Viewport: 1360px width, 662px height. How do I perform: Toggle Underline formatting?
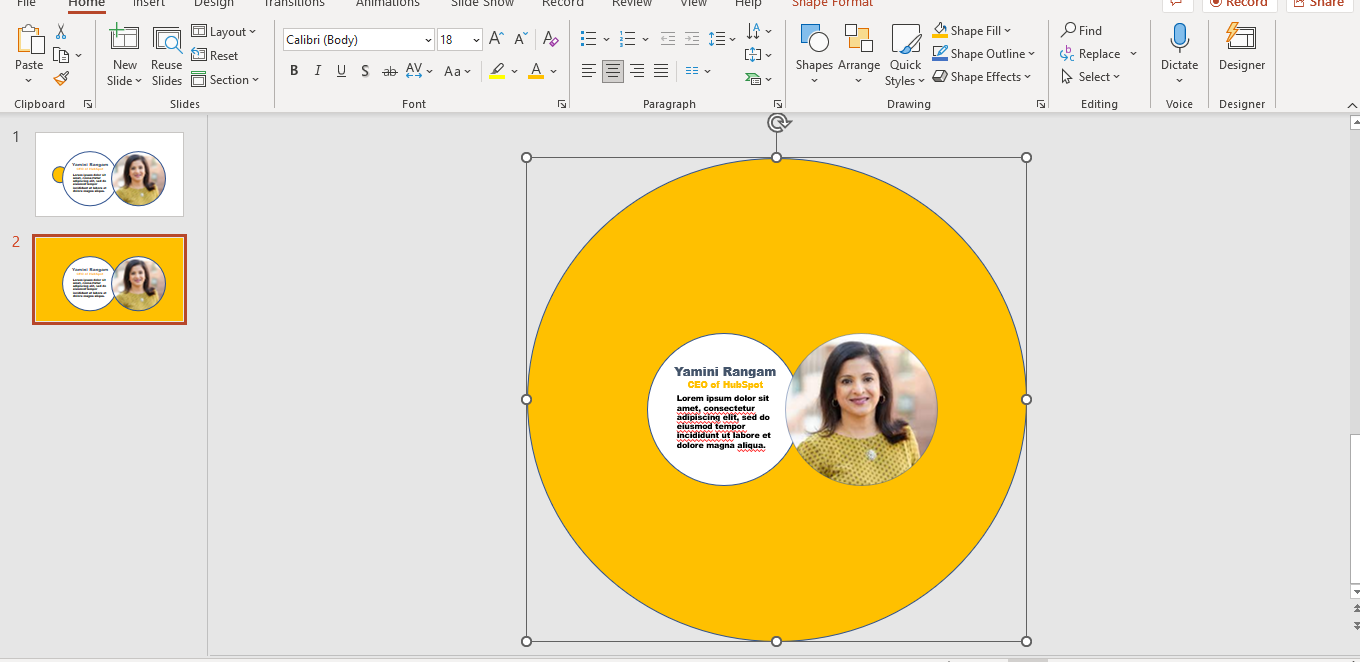pos(342,71)
